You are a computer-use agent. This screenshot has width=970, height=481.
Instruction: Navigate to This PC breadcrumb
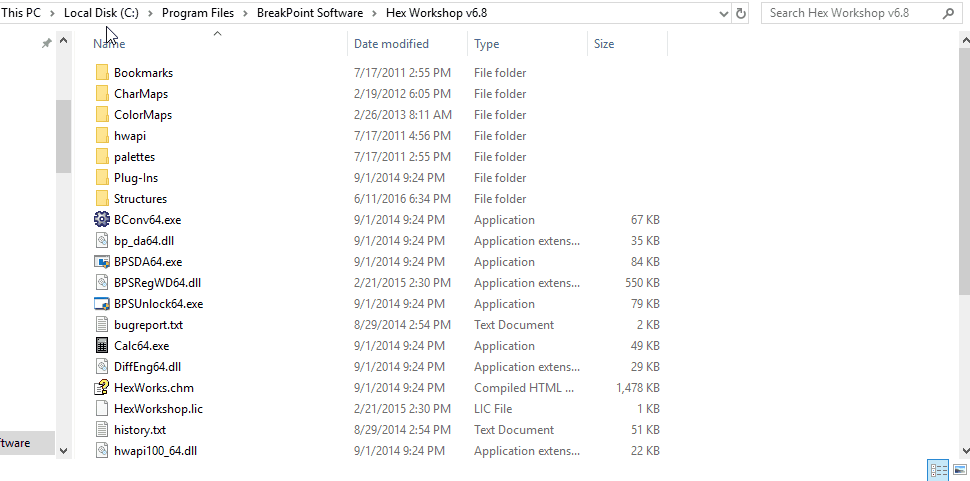pos(21,13)
